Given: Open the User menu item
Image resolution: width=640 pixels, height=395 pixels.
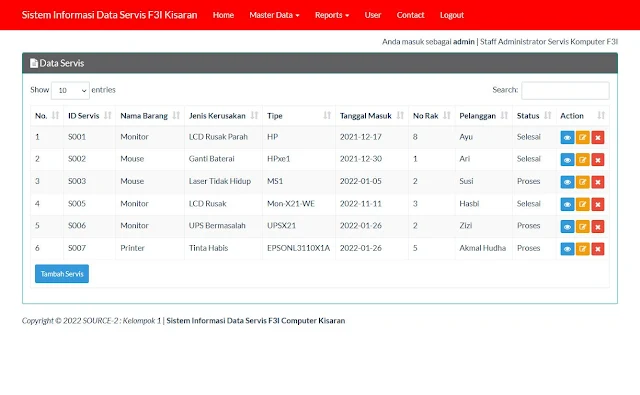Looking at the screenshot, I should point(373,15).
